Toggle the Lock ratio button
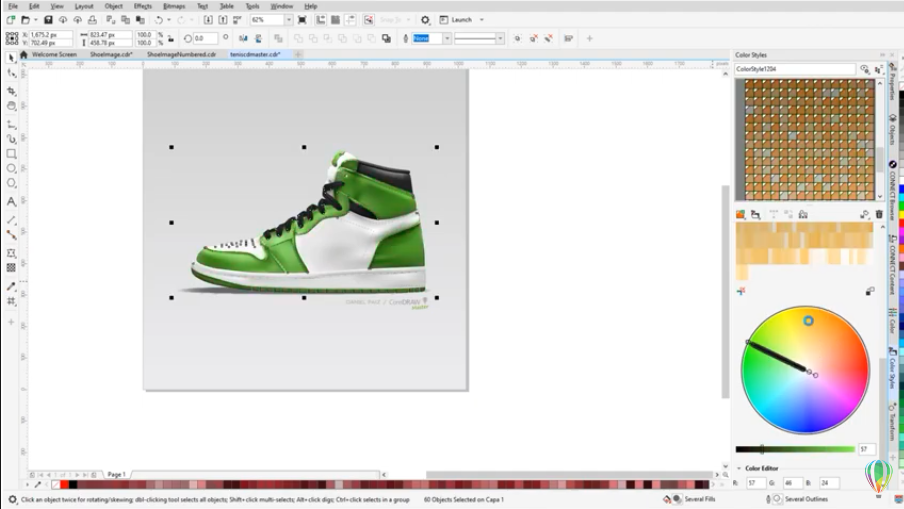 [x=171, y=39]
